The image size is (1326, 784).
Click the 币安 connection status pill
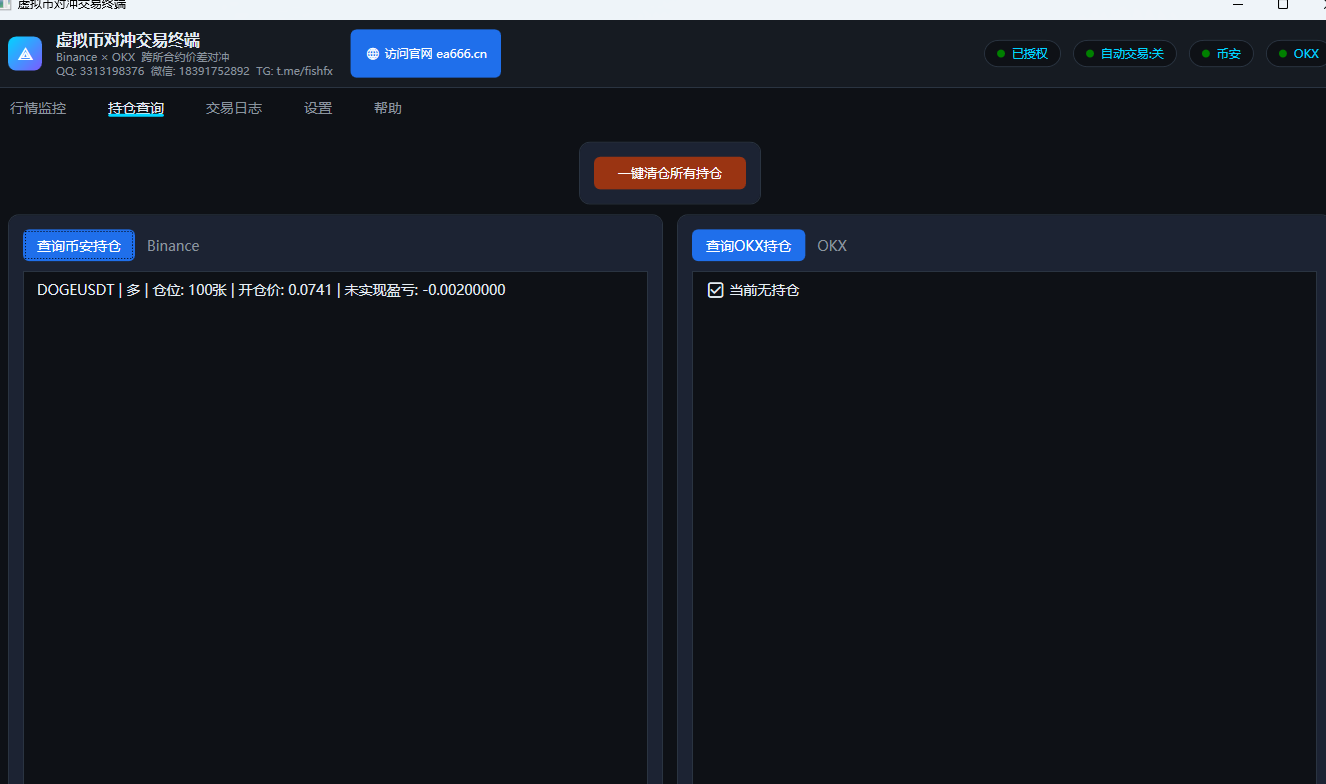pyautogui.click(x=1220, y=54)
